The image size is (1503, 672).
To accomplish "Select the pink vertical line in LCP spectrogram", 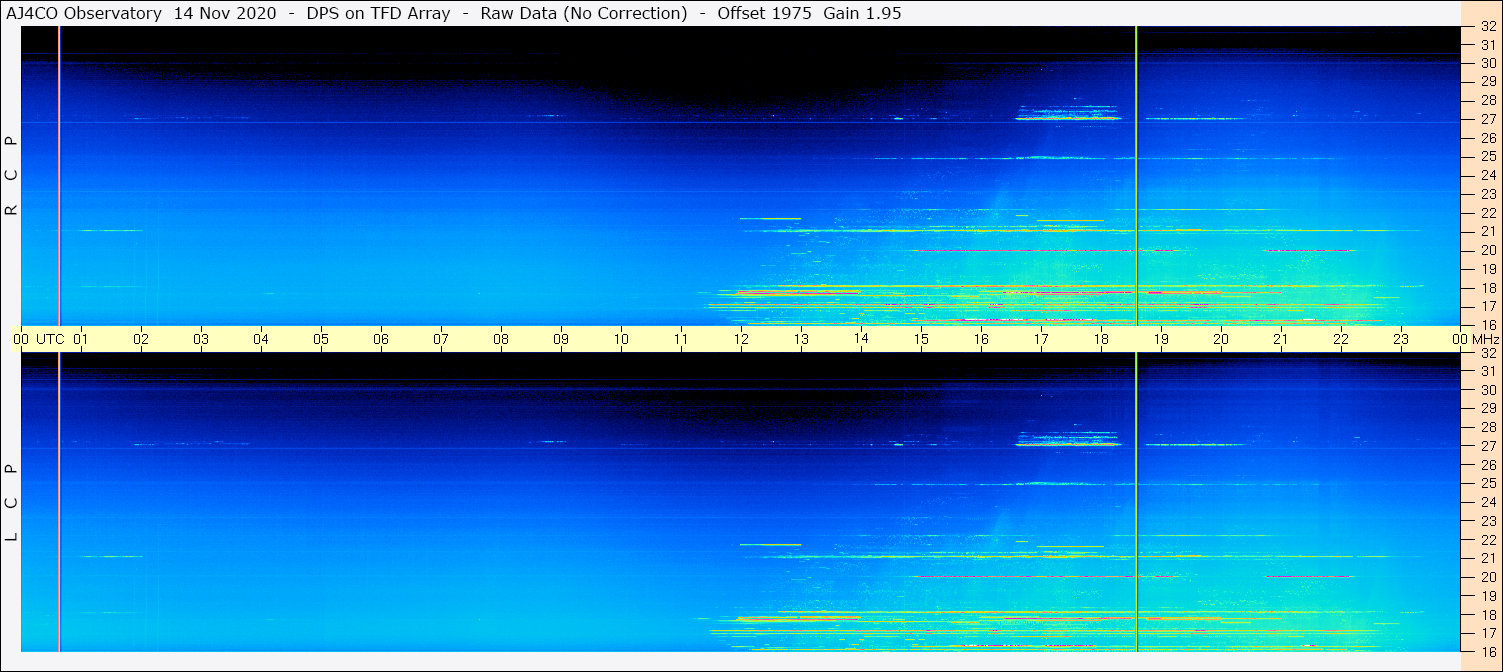I will point(59,502).
